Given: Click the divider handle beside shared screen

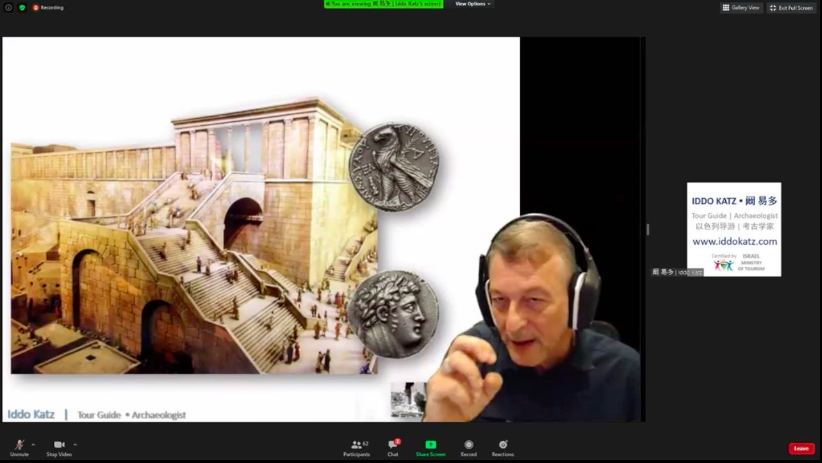Looking at the screenshot, I should pos(648,229).
